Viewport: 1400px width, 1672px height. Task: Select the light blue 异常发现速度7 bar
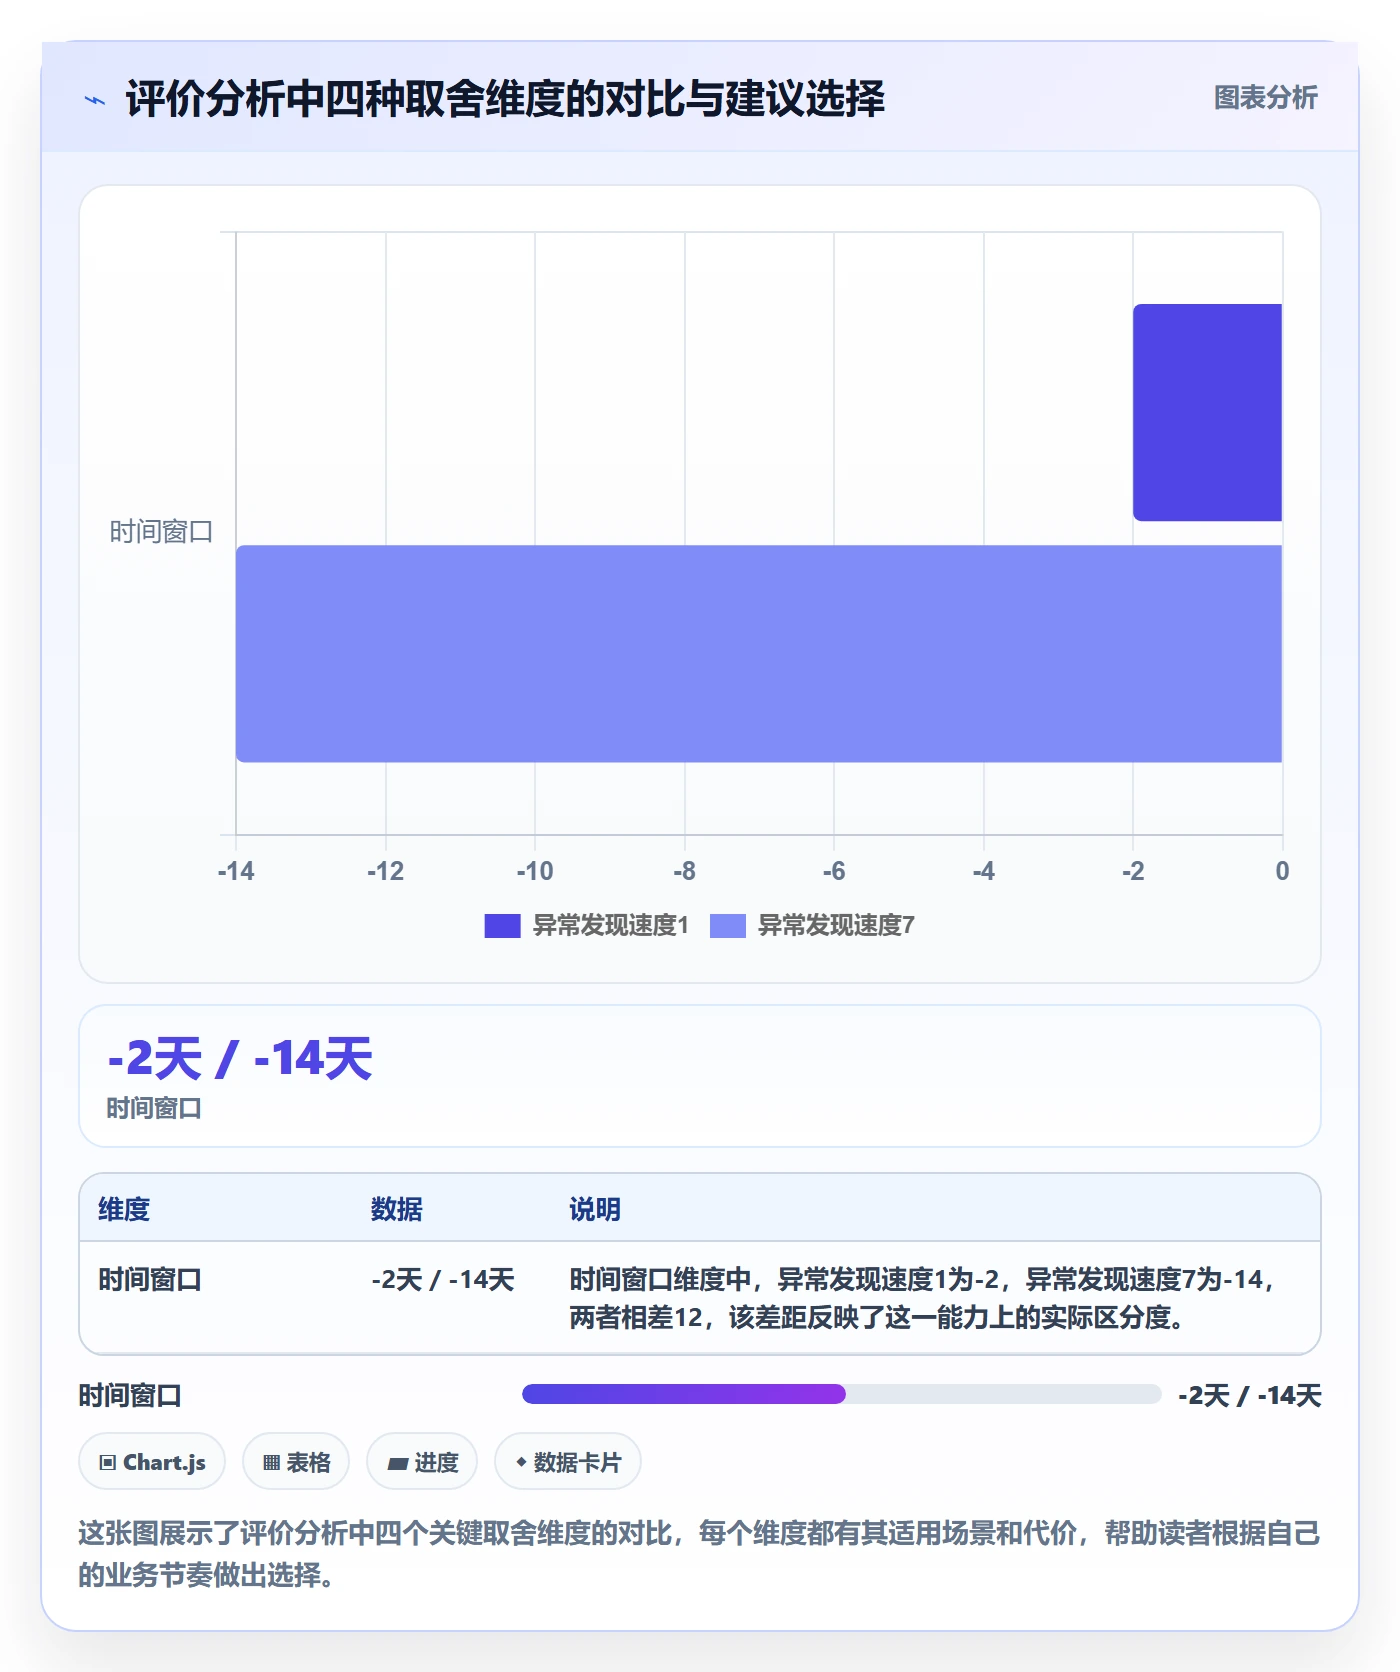[759, 653]
